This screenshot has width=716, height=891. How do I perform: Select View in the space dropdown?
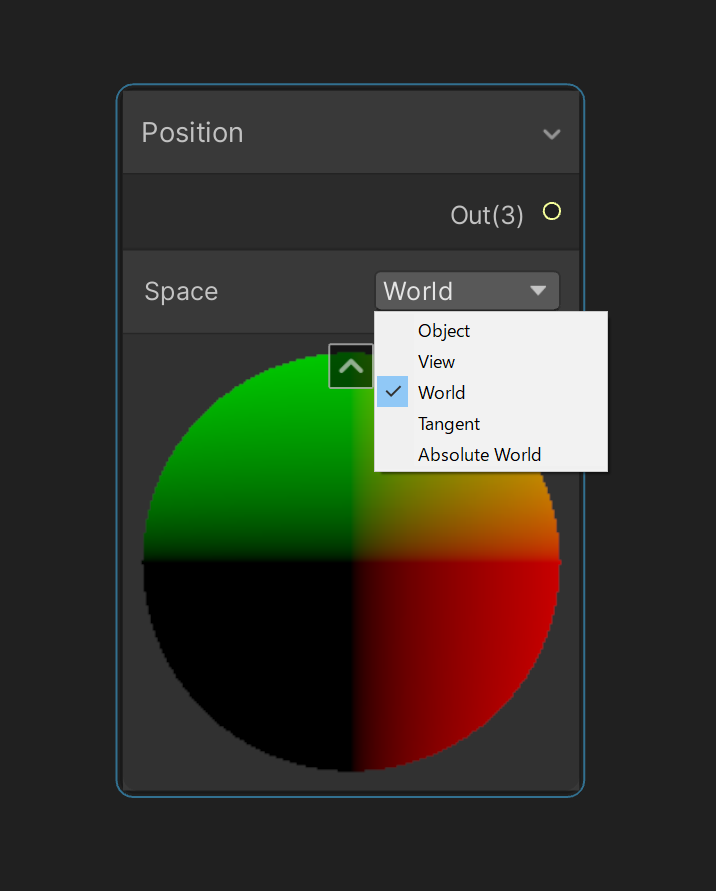(491, 361)
